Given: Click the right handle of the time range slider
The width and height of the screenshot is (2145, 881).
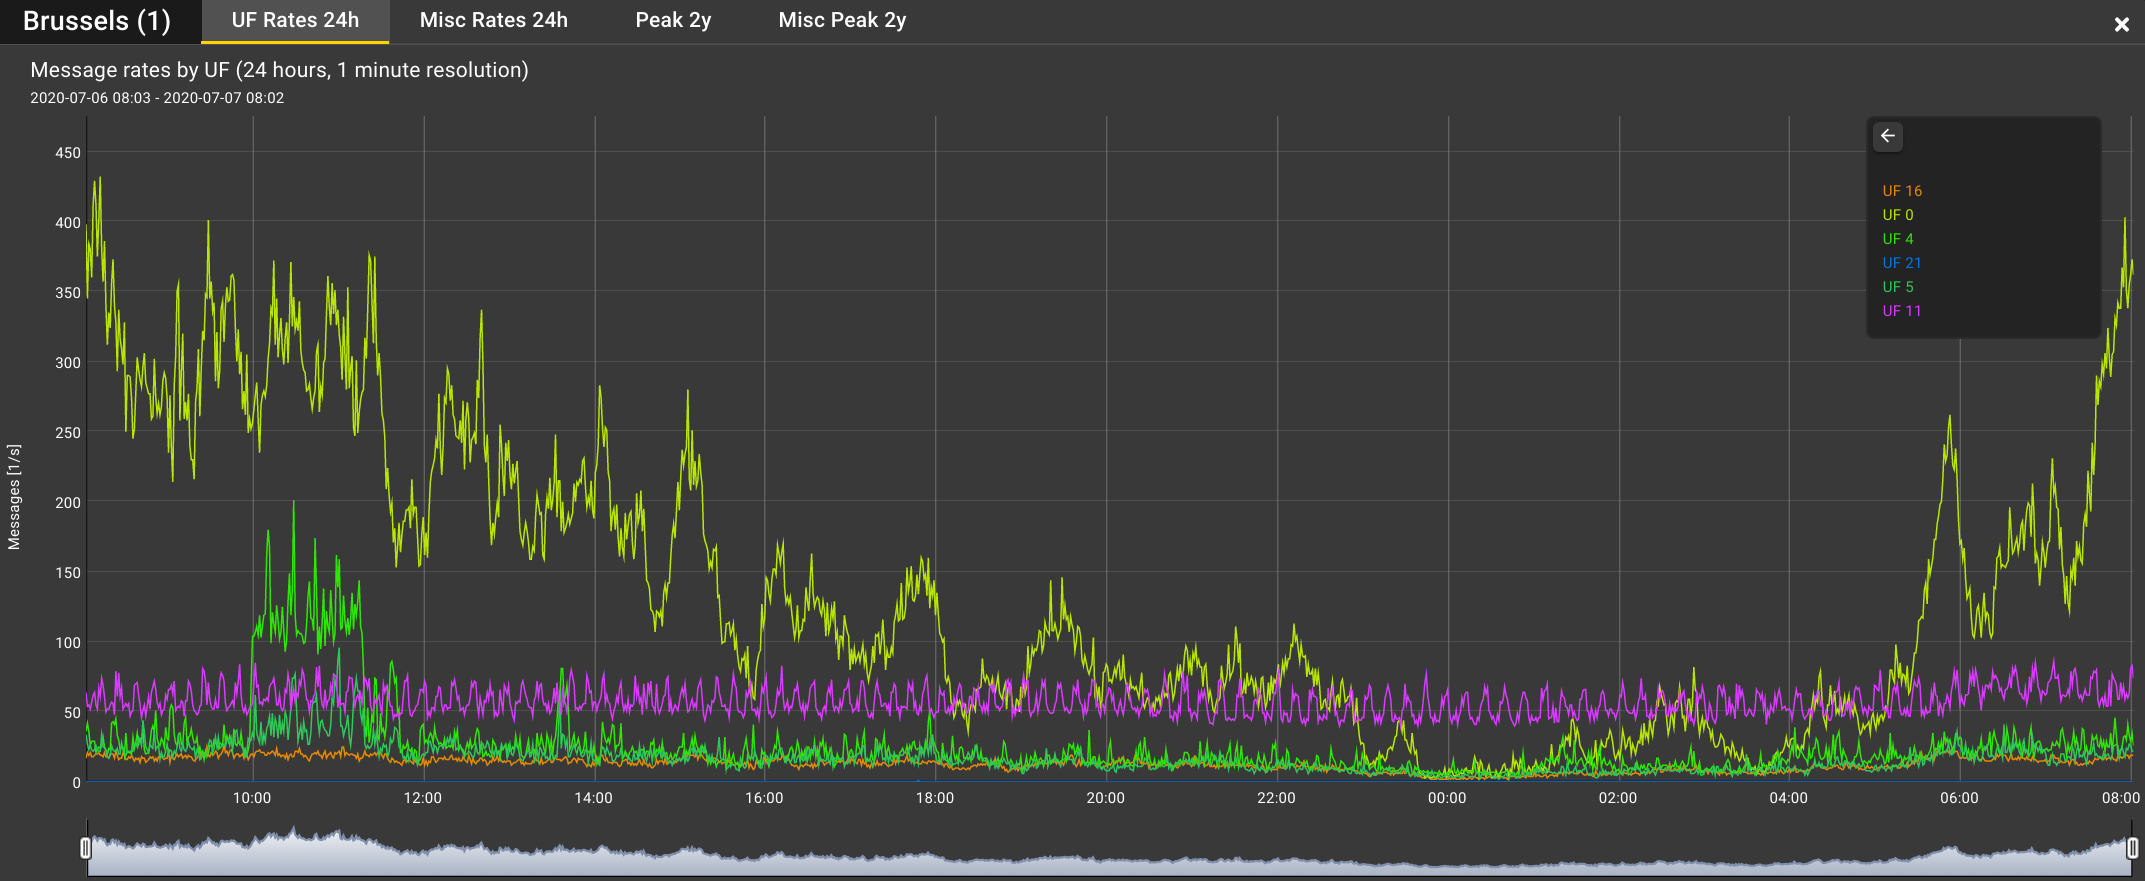Looking at the screenshot, I should (2131, 848).
